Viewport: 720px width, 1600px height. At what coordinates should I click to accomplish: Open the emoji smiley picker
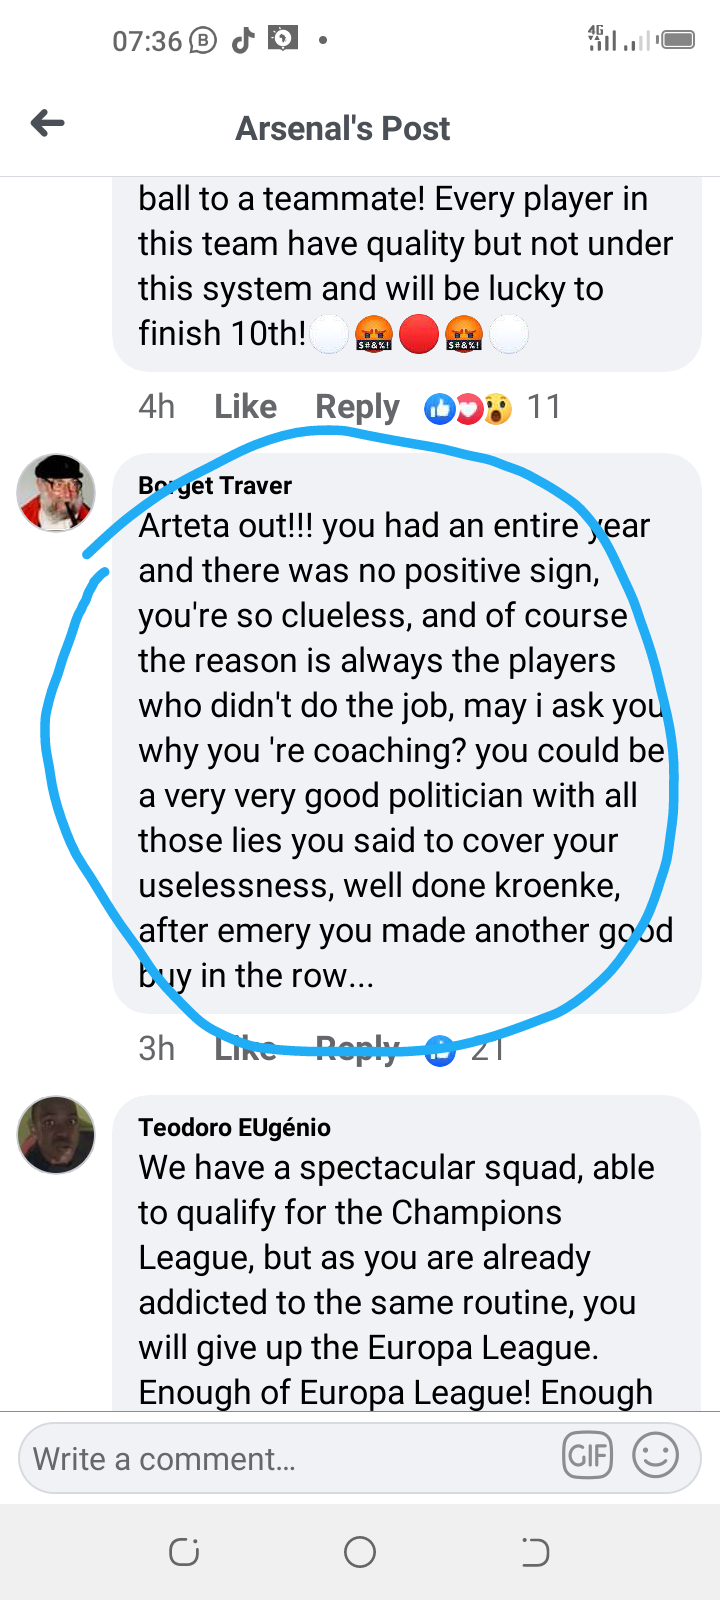[656, 1455]
